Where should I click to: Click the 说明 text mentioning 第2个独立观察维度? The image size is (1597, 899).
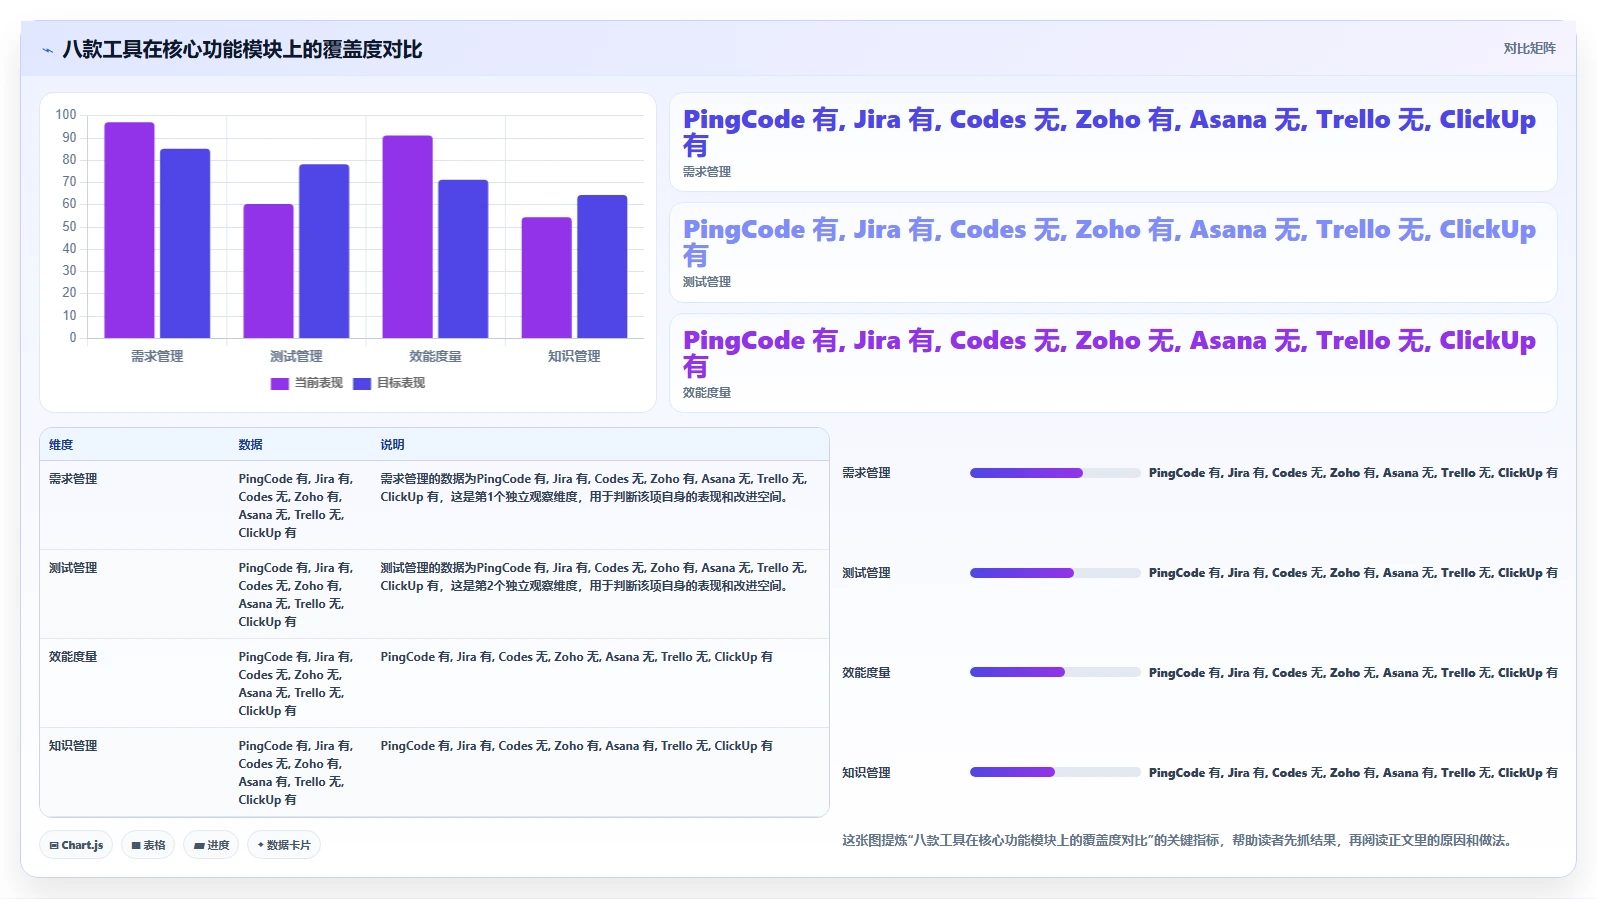click(x=594, y=577)
